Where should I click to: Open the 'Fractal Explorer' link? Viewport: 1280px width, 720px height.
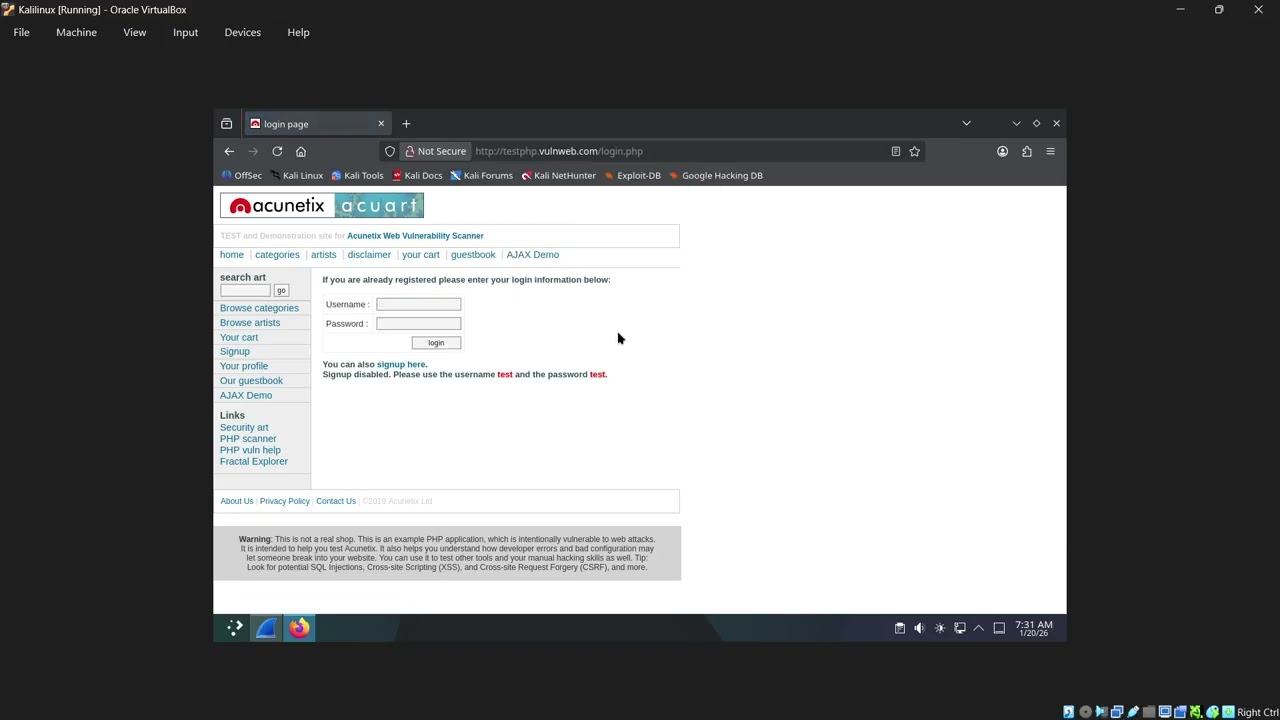pyautogui.click(x=254, y=461)
